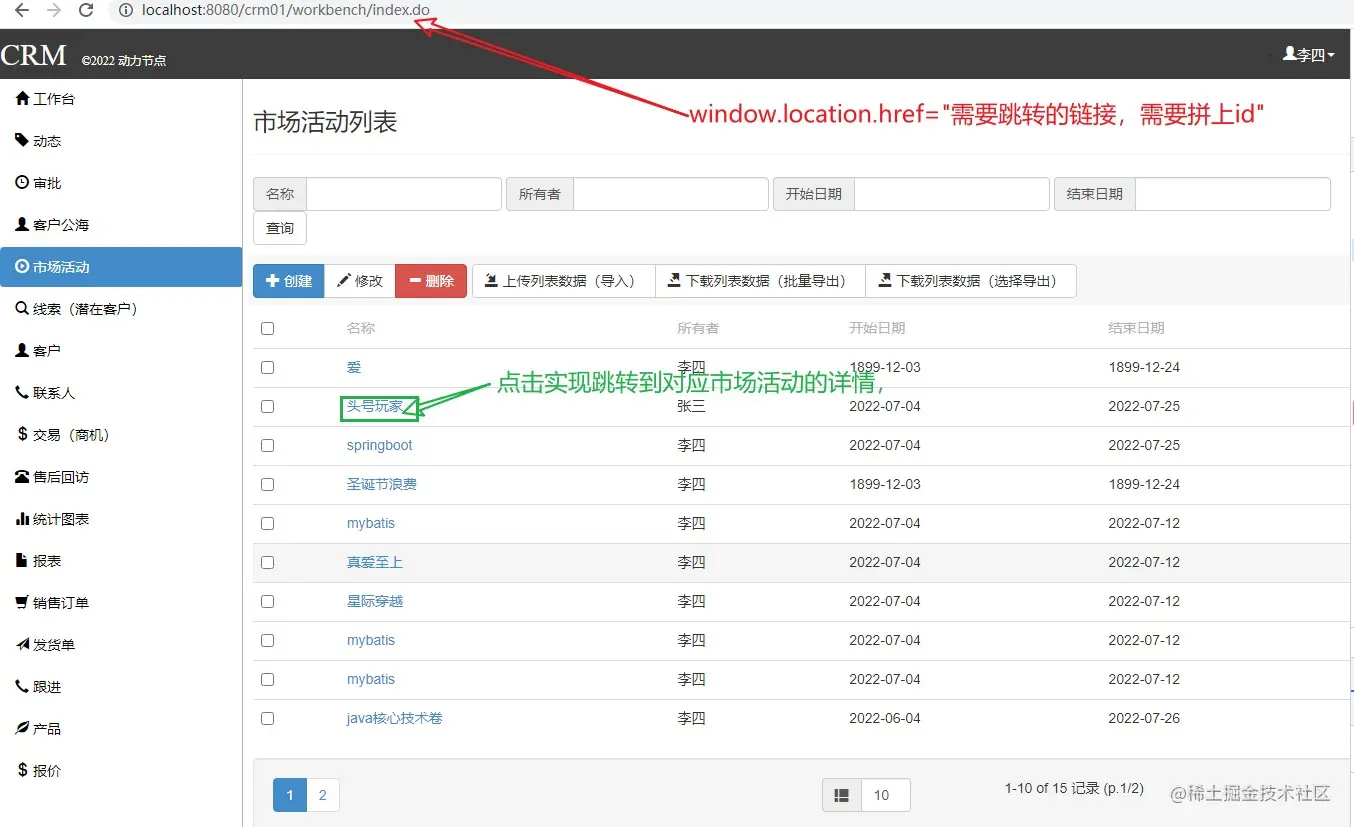1354x827 pixels.
Task: Click the localhost URL address bar
Action: click(x=285, y=11)
